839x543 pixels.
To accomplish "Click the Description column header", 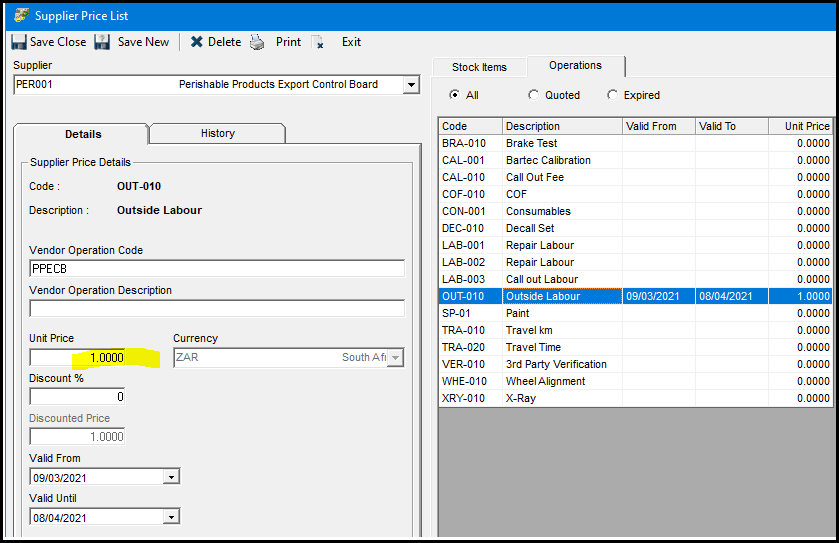I will coord(560,126).
